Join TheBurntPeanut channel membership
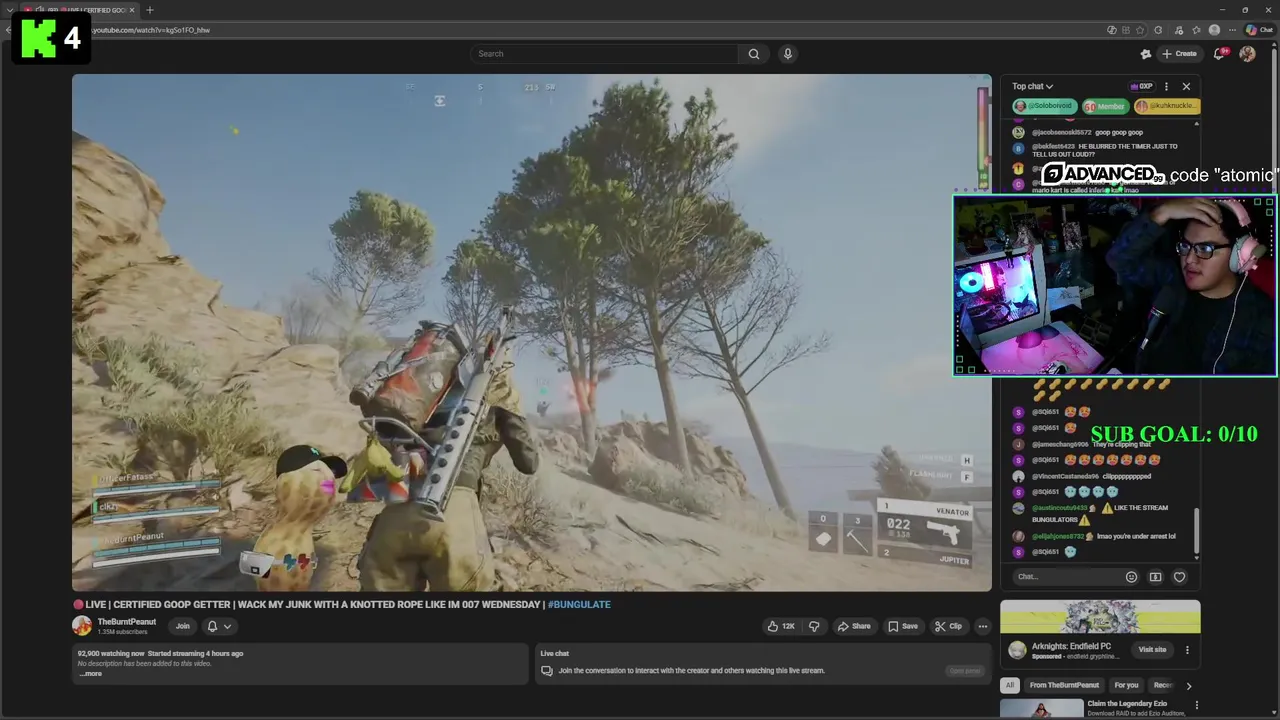 coord(183,626)
